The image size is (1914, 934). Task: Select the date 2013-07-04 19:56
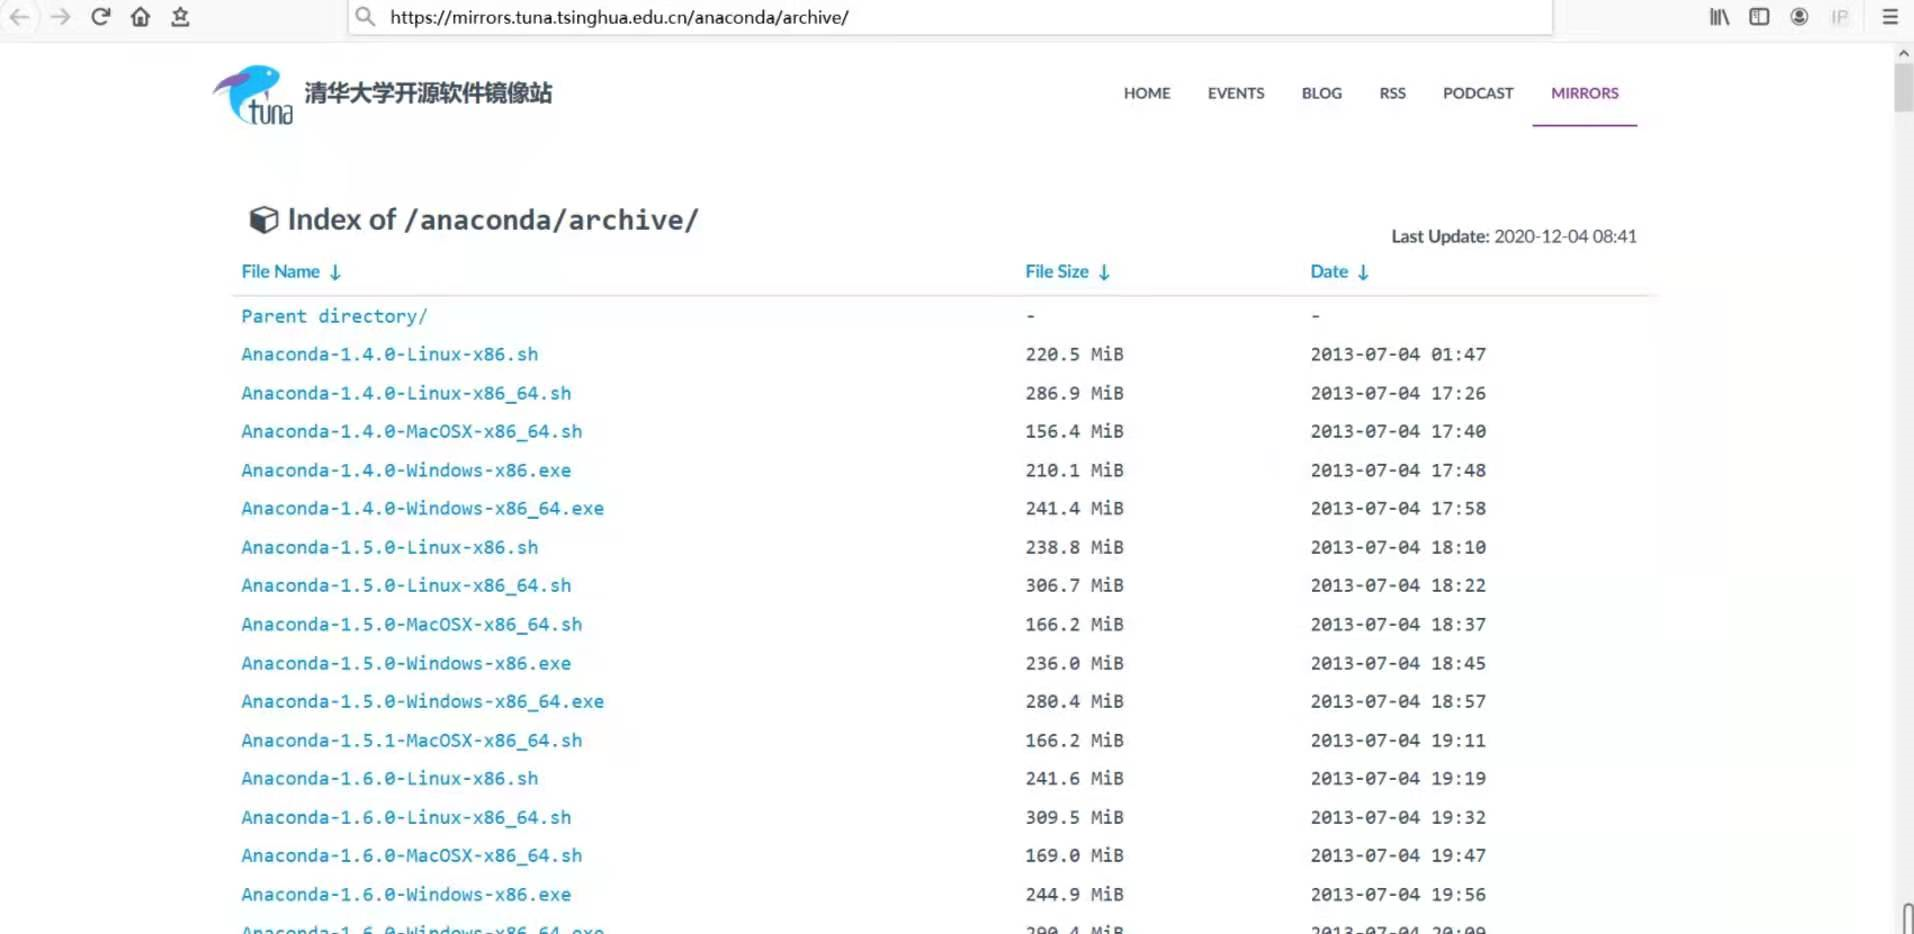[x=1398, y=894]
